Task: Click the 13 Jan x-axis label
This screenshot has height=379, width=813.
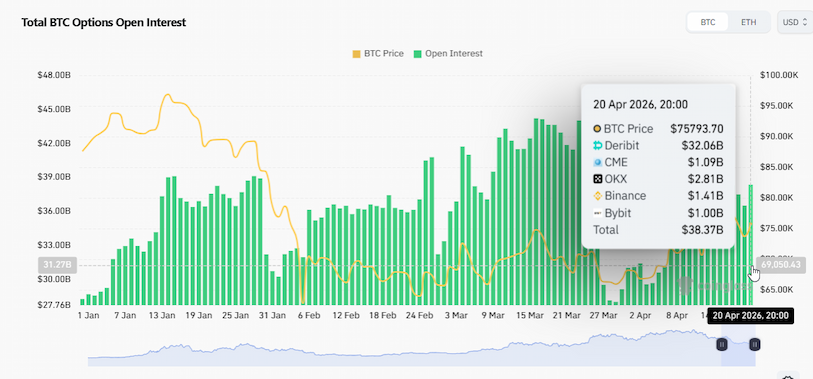Action: click(x=162, y=315)
